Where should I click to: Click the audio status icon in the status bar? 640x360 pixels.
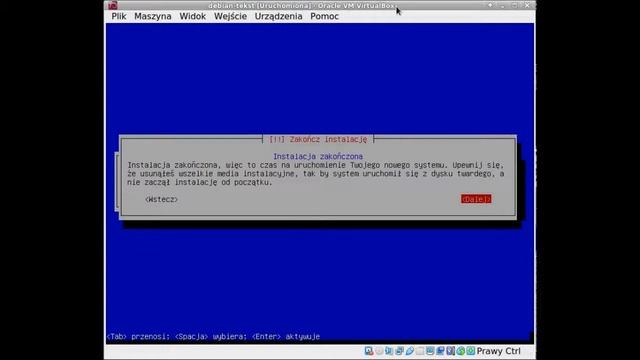(x=389, y=351)
